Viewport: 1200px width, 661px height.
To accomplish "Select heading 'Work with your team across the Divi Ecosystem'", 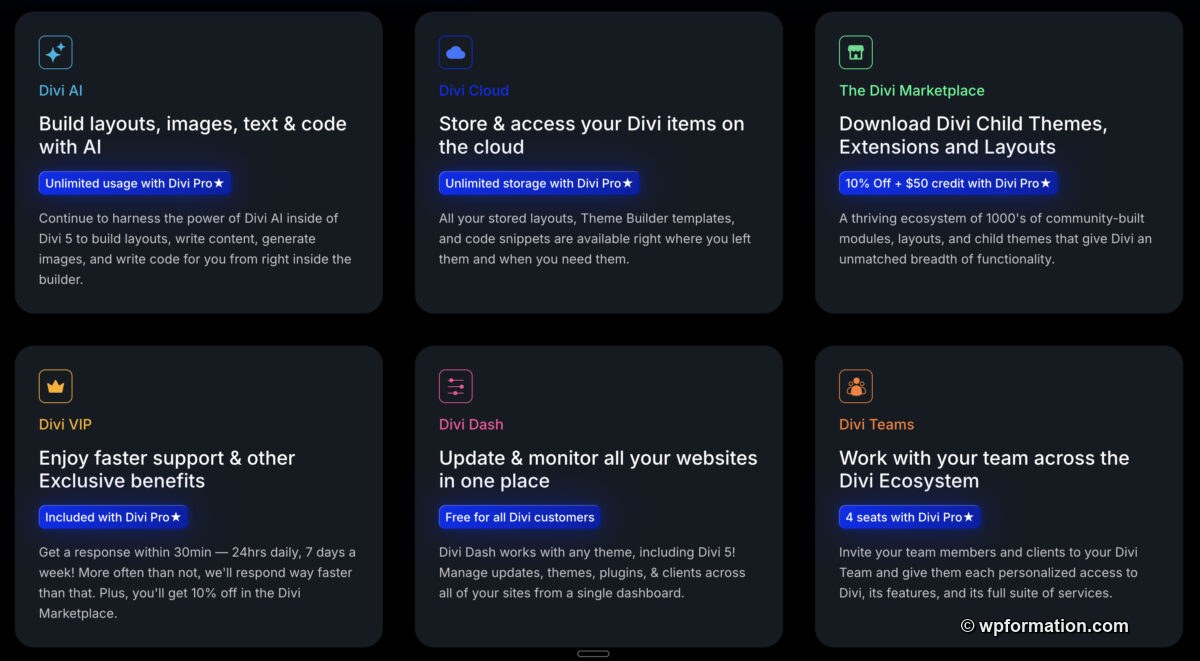I will [x=984, y=469].
